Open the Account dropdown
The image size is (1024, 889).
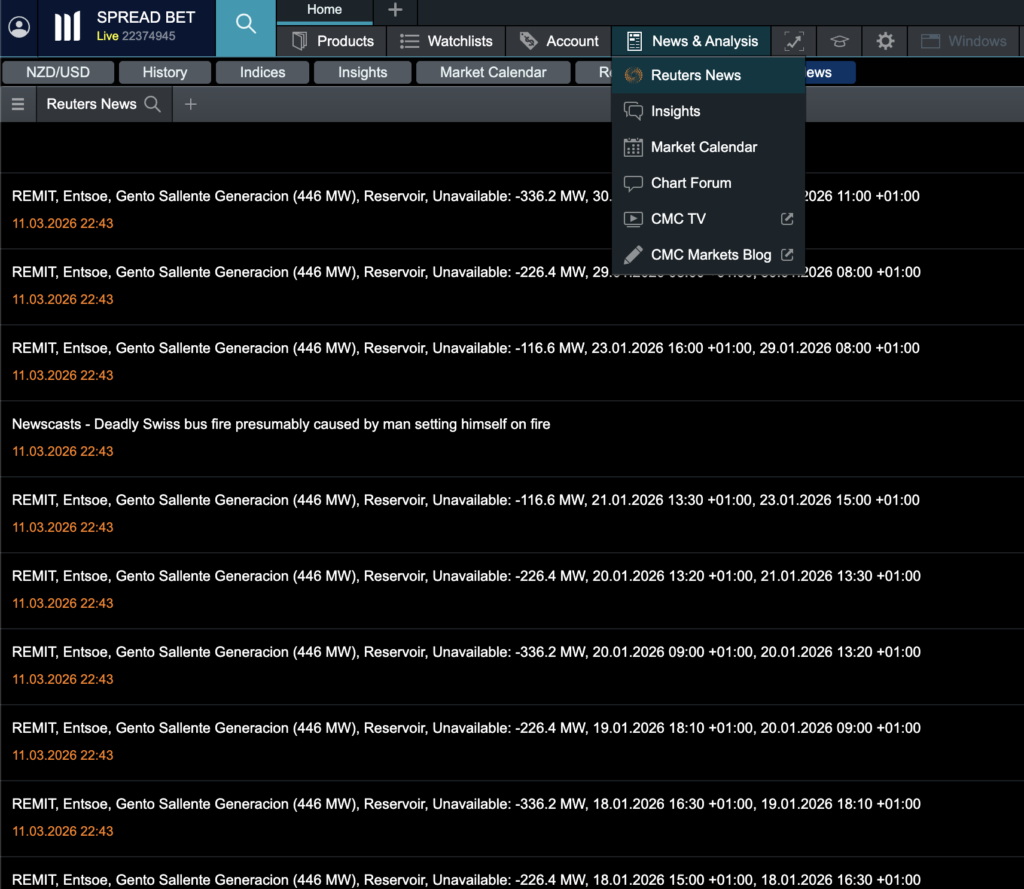[558, 41]
